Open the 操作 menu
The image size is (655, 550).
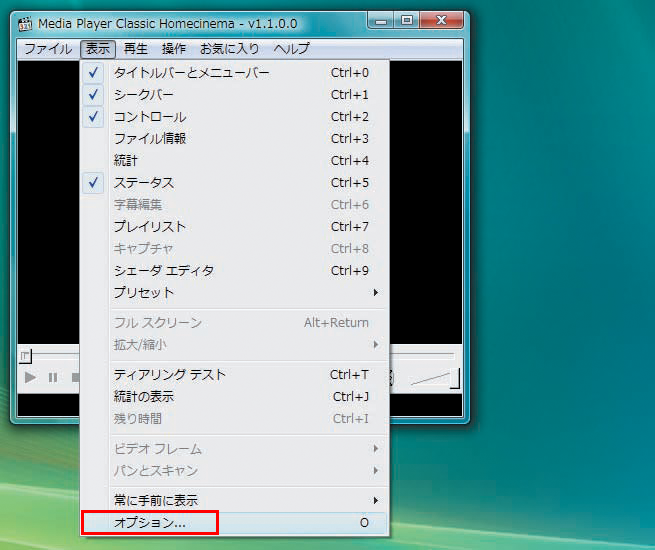click(174, 49)
